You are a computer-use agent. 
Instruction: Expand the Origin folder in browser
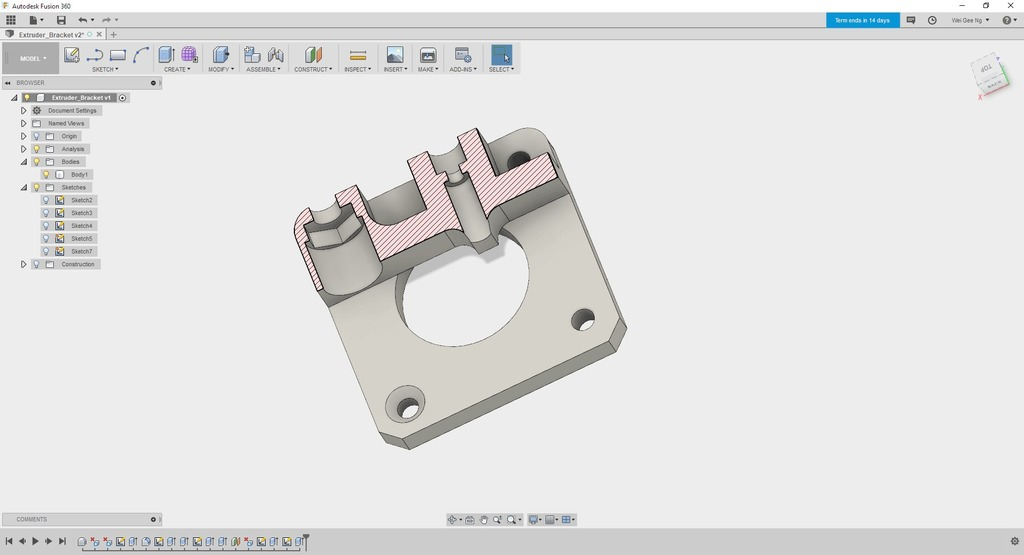click(23, 136)
